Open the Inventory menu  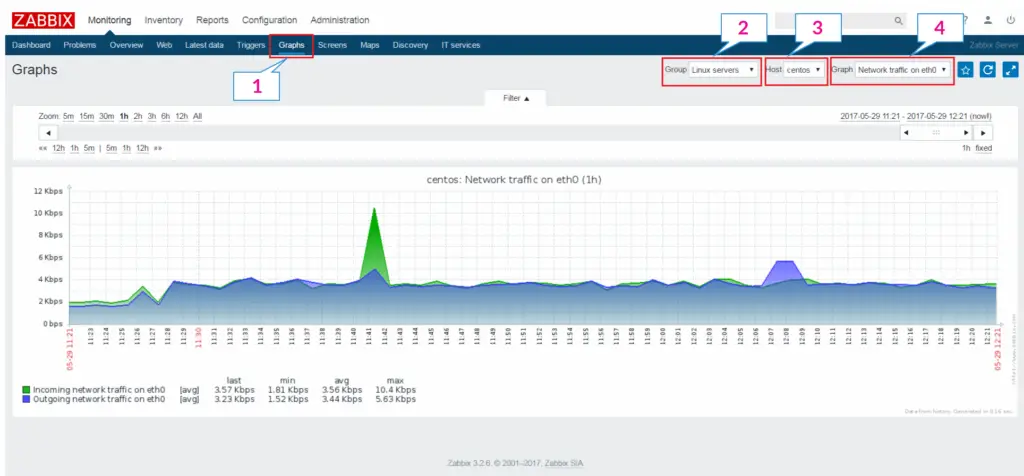tap(163, 20)
